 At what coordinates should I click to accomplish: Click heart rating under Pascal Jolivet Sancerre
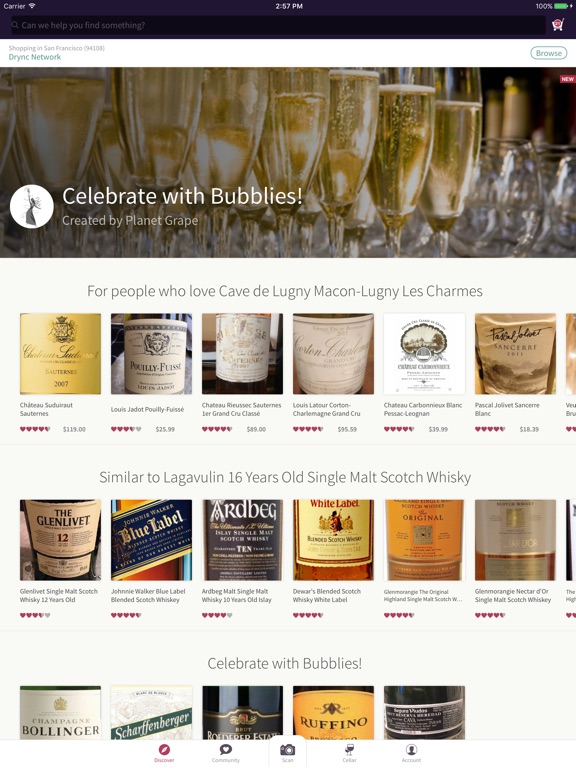490,429
